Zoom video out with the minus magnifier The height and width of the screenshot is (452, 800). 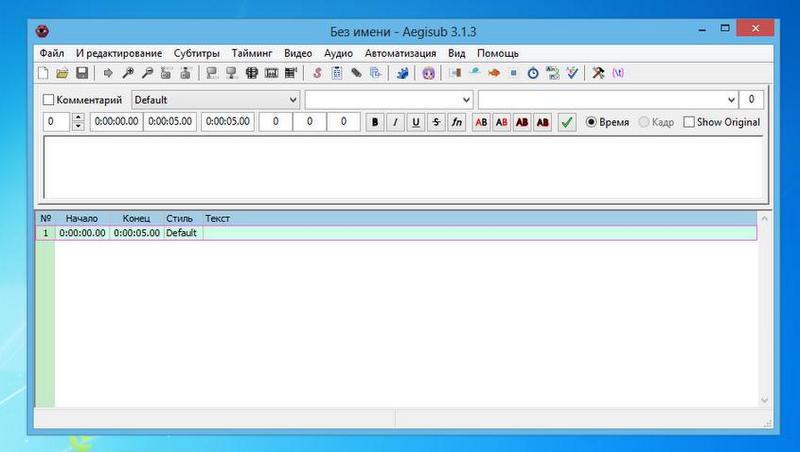(x=147, y=73)
